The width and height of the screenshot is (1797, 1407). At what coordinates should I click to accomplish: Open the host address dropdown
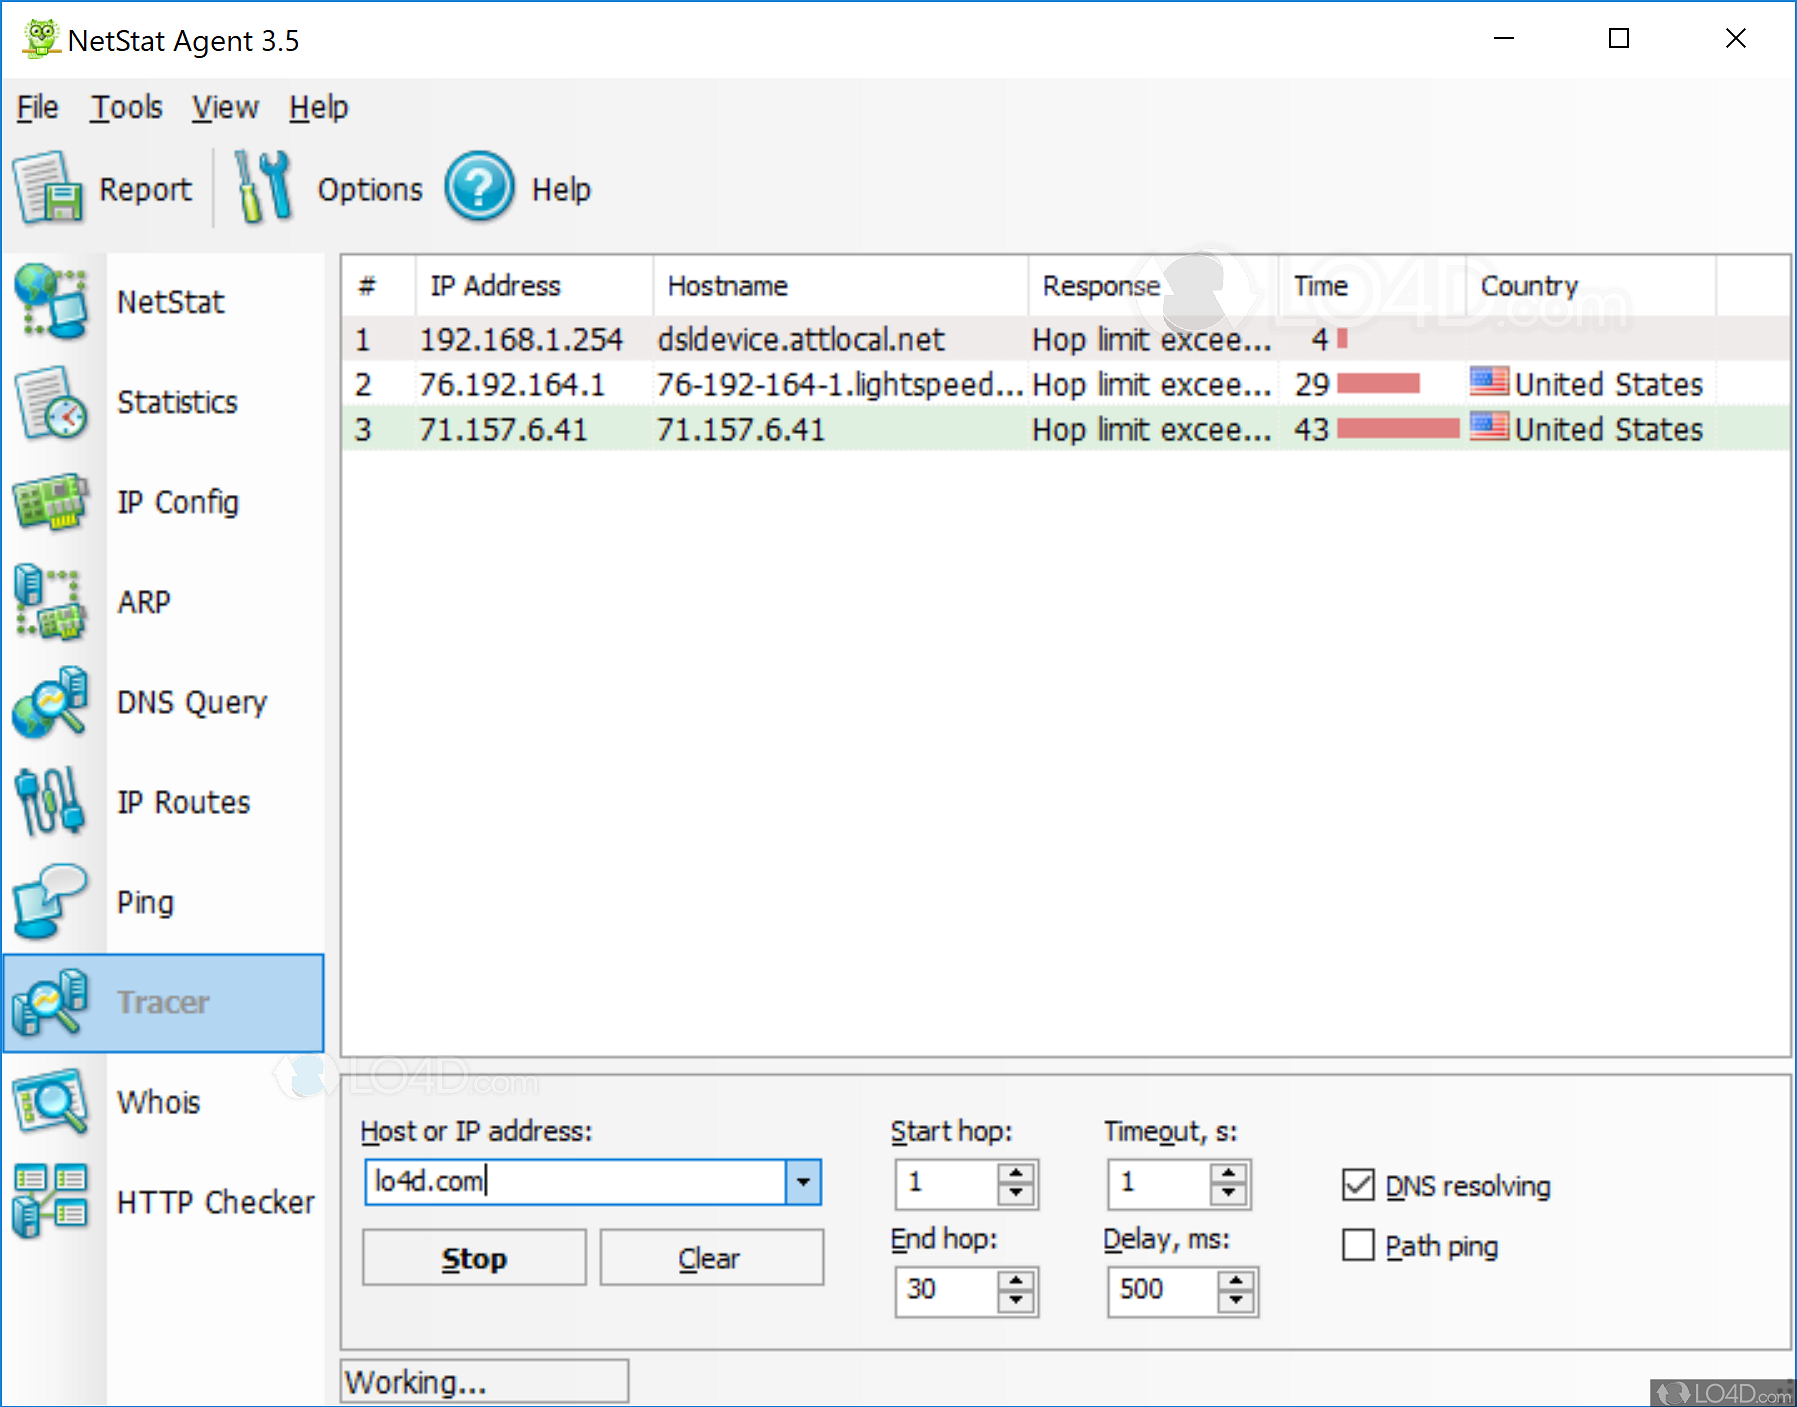(802, 1181)
